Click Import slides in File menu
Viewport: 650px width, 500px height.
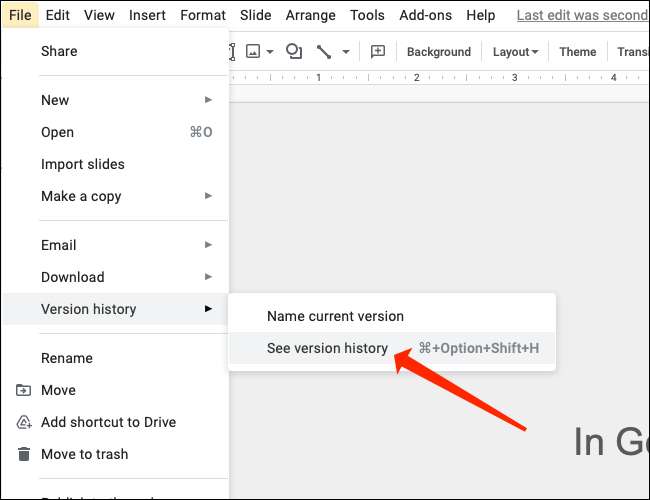tap(83, 164)
